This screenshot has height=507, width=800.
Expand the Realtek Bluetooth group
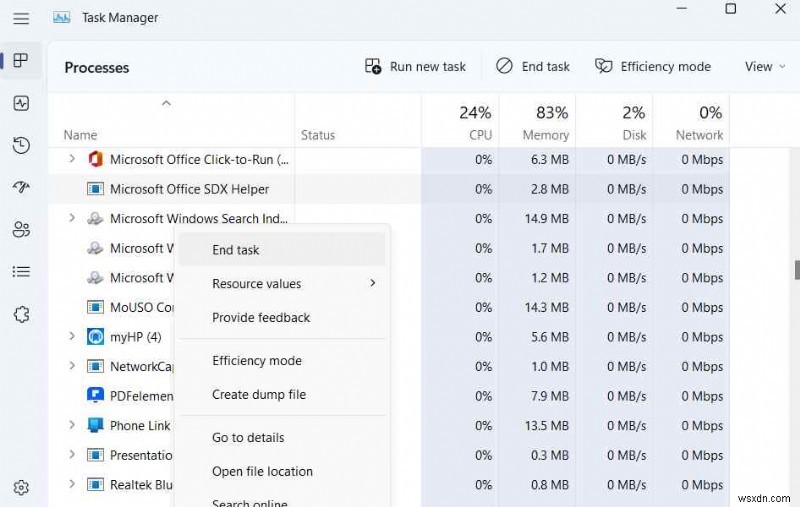(x=72, y=484)
